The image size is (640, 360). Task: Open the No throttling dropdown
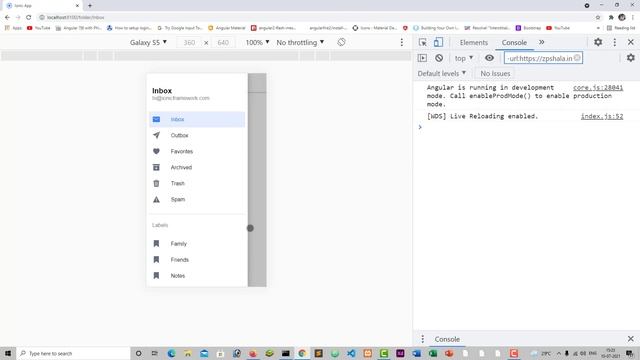tap(300, 42)
